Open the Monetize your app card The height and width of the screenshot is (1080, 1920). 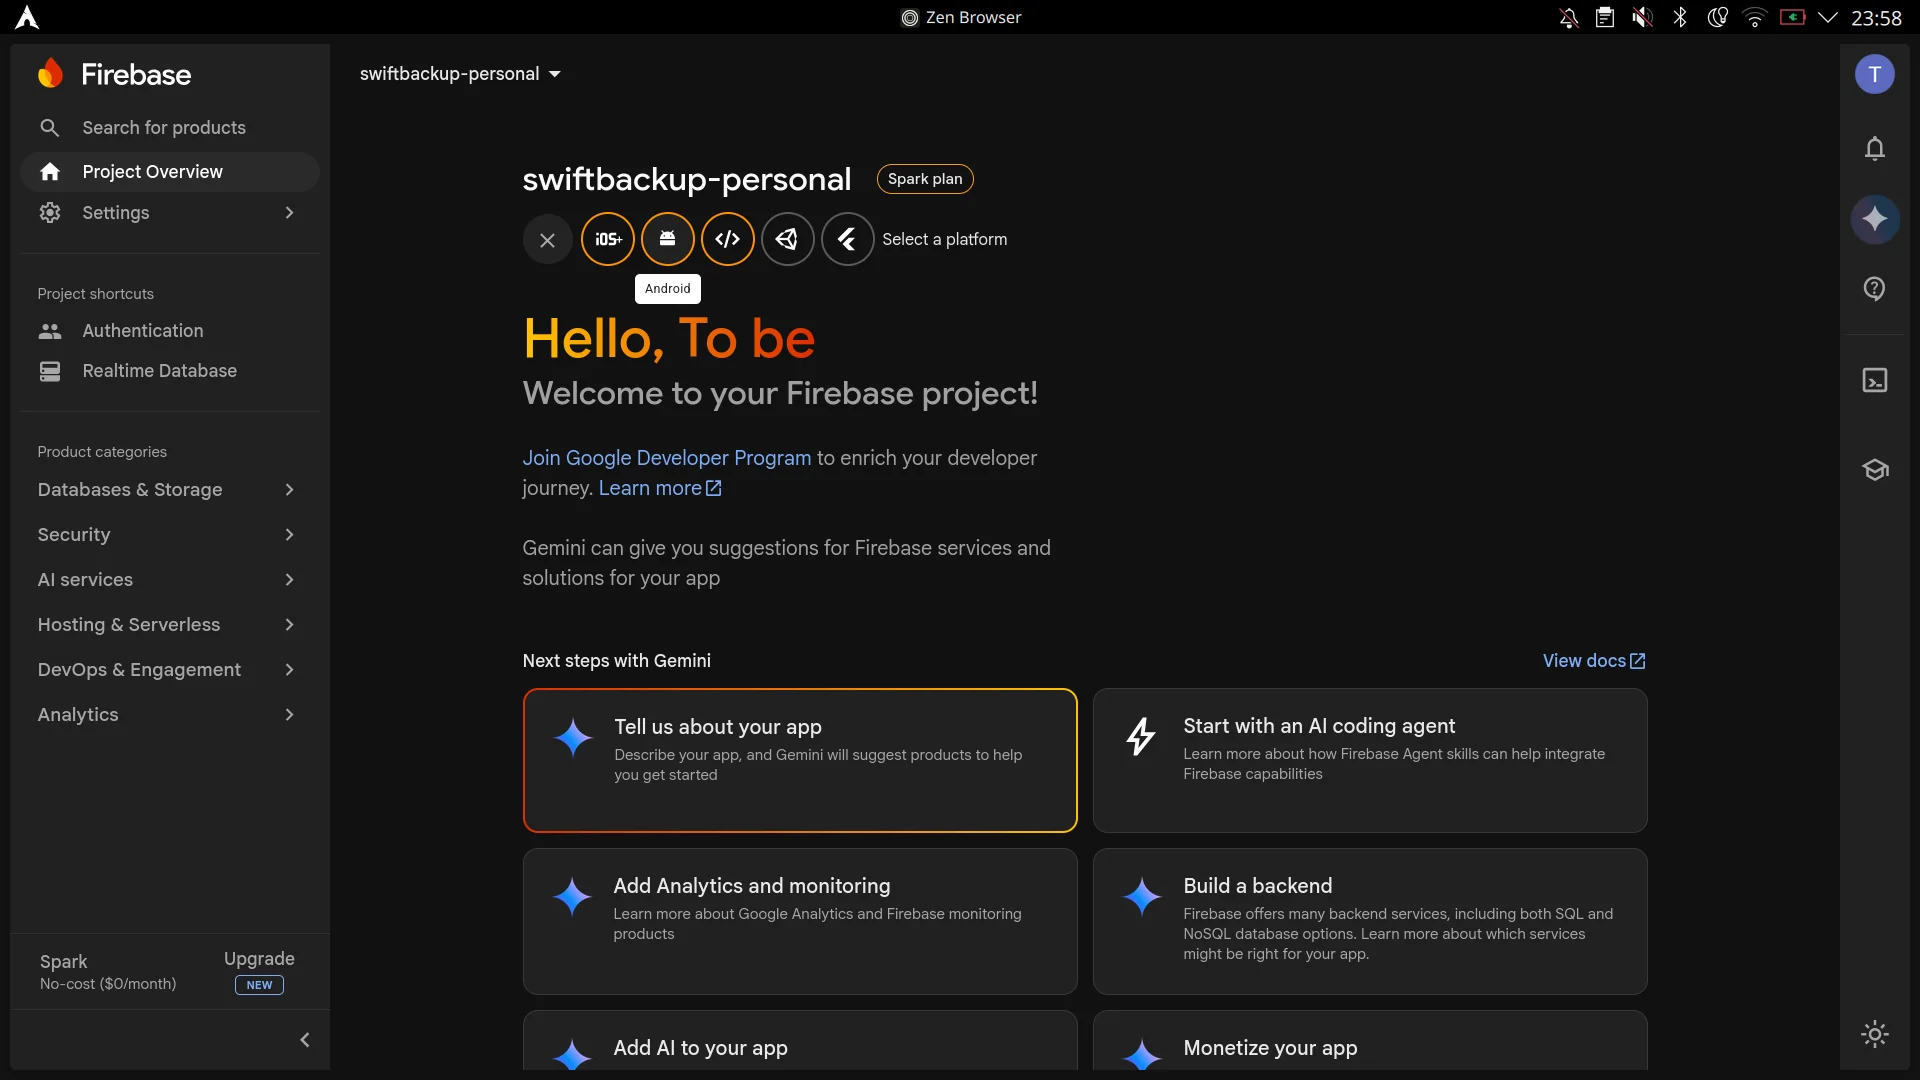(x=1370, y=1042)
